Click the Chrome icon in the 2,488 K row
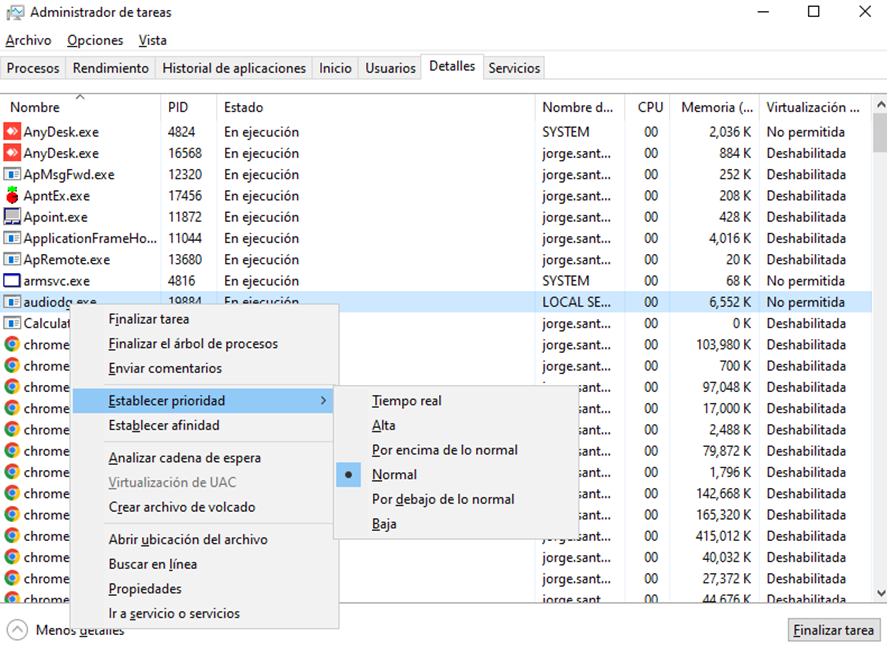This screenshot has width=887, height=649. pyautogui.click(x=12, y=429)
